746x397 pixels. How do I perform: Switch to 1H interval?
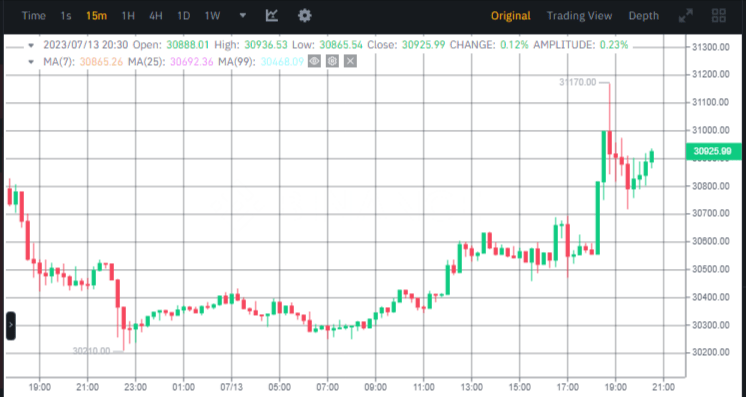[128, 16]
